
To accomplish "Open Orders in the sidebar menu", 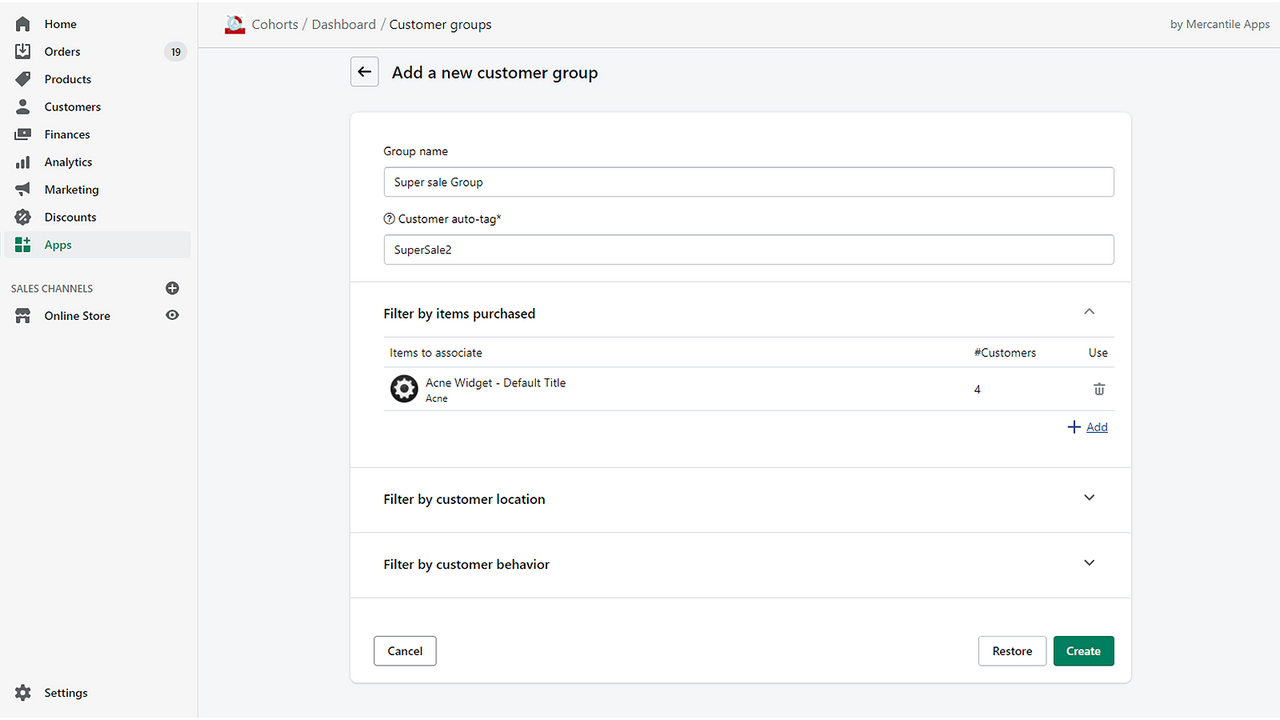I will coord(62,52).
